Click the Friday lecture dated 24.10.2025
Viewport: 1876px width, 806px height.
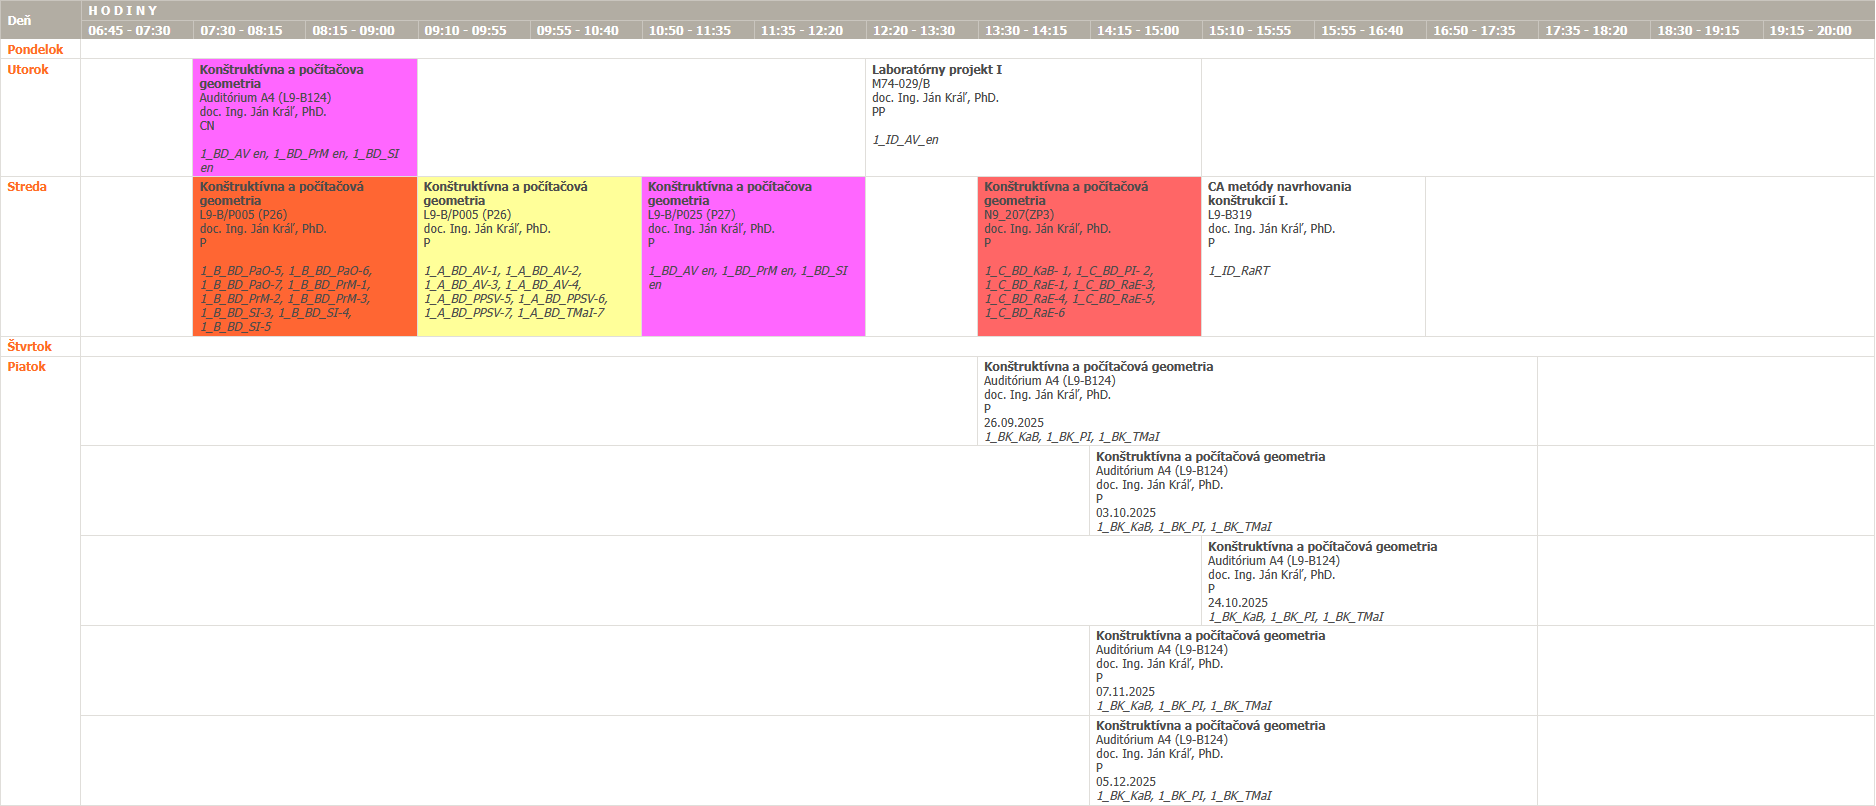click(1368, 581)
